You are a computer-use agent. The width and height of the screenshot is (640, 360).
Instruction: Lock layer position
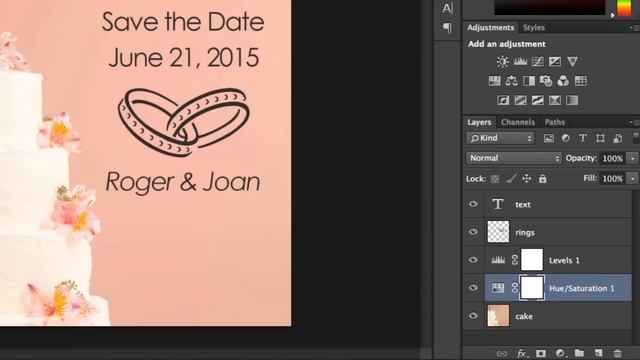[x=527, y=178]
